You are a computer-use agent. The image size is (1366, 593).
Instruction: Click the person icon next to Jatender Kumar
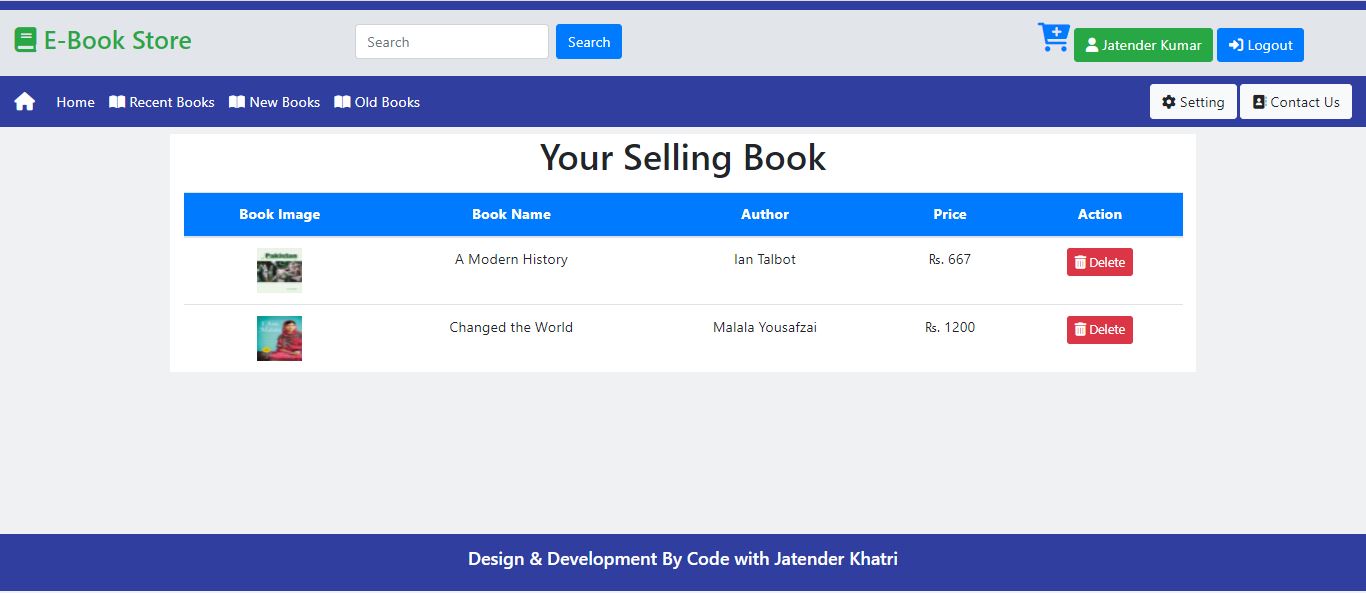[1095, 45]
